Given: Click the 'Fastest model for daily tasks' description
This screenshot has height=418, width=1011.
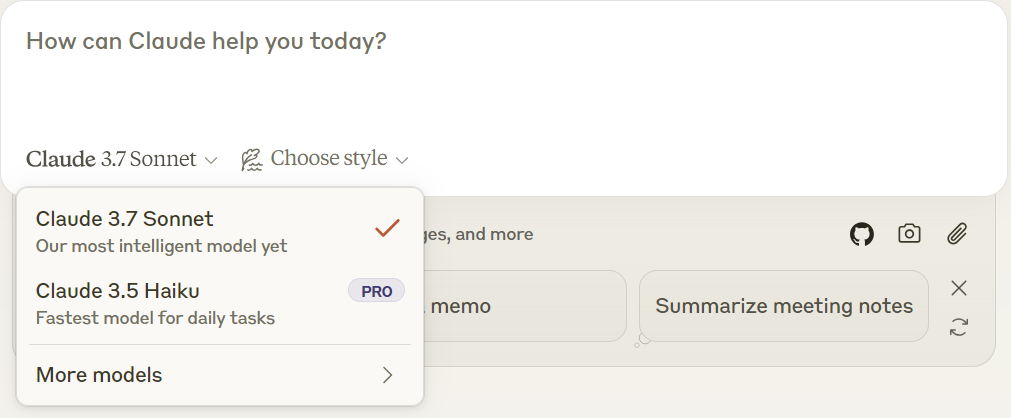Looking at the screenshot, I should pos(155,318).
